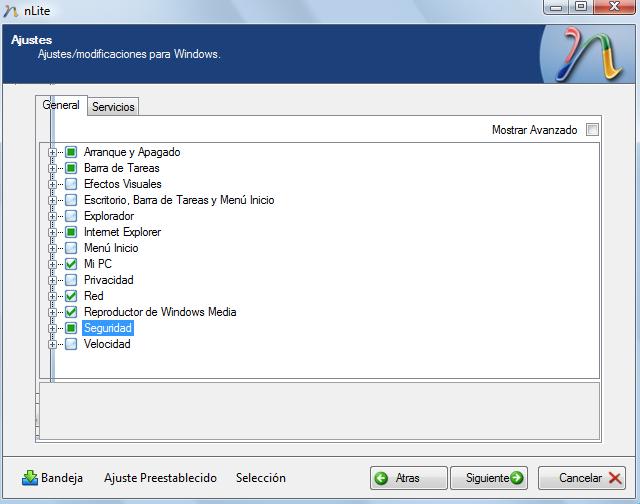Screen dimensions: 640x504
Task: Select the Seguridad tree item
Action: pos(108,328)
